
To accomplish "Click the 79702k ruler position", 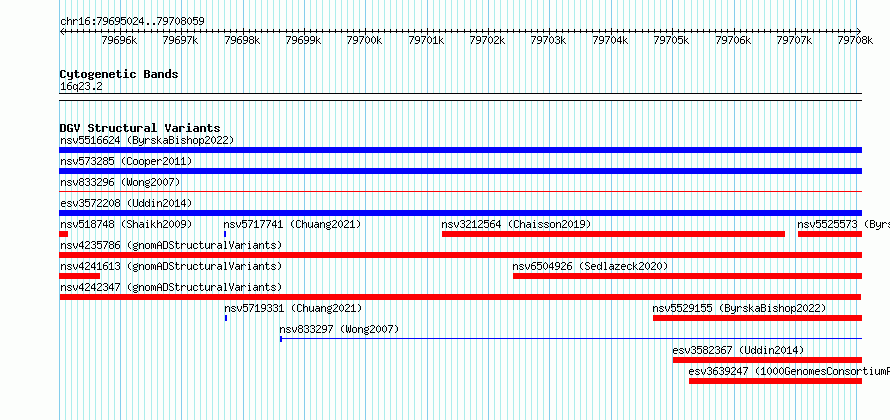I will 487,40.
